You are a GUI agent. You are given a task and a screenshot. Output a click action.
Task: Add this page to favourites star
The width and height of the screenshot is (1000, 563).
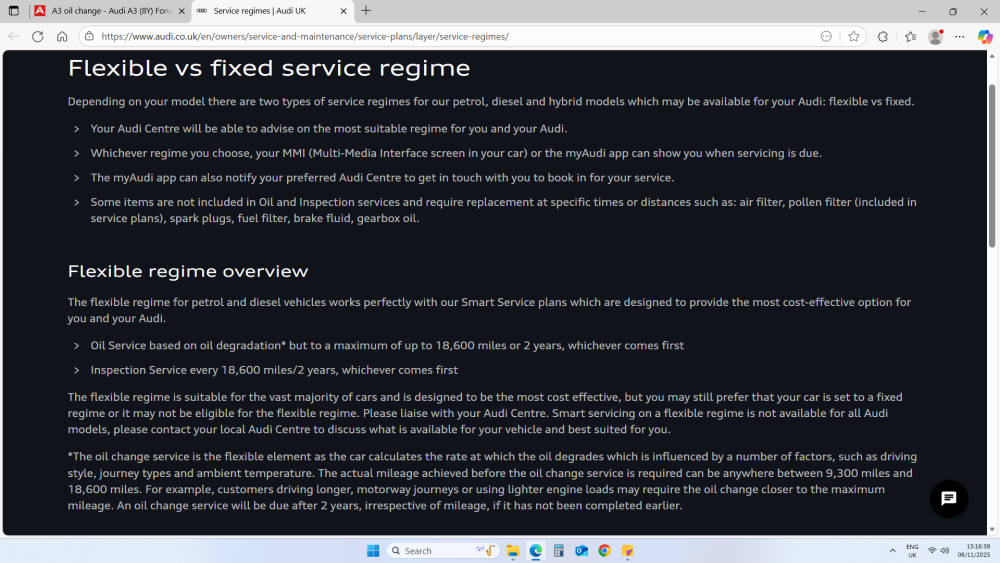point(853,36)
